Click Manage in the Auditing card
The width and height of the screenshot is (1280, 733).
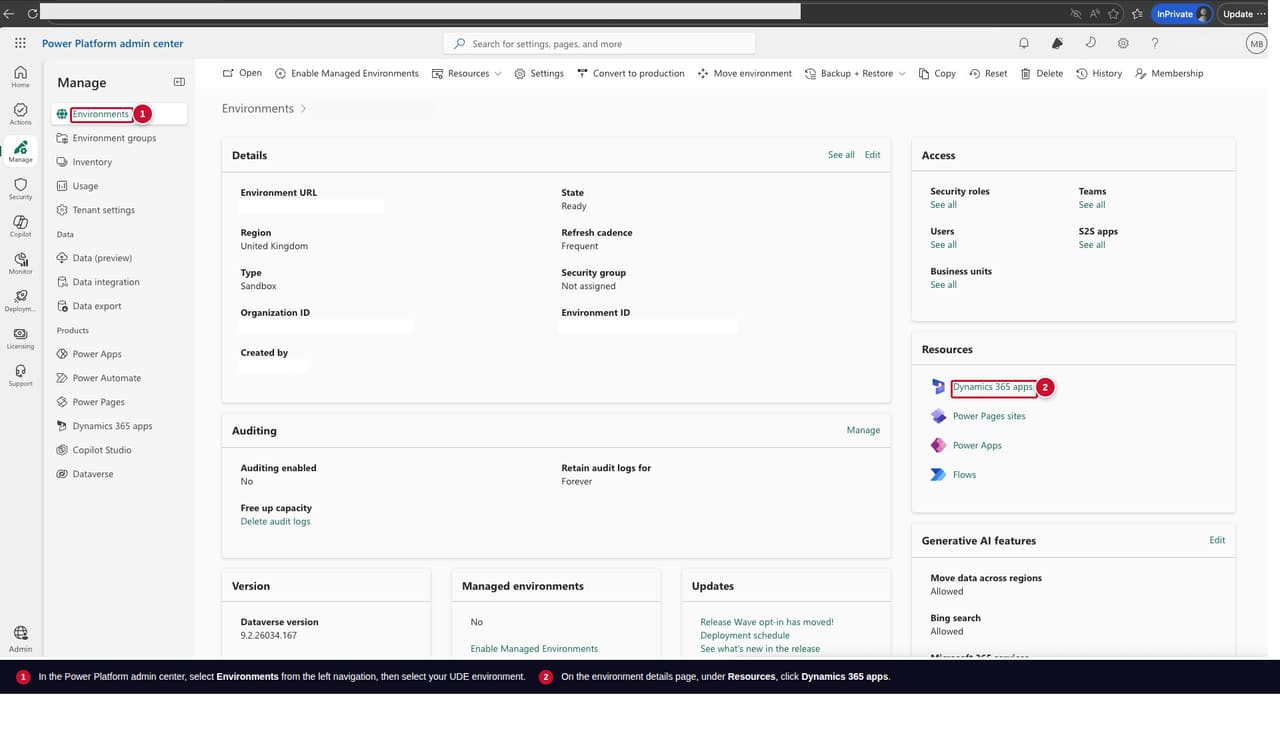tap(863, 430)
